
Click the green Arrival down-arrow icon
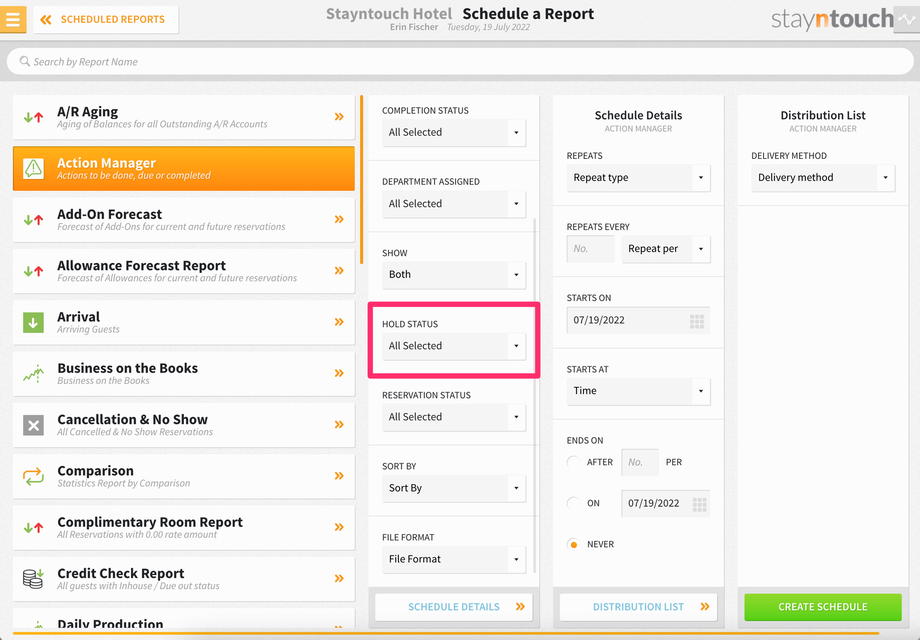[x=33, y=322]
